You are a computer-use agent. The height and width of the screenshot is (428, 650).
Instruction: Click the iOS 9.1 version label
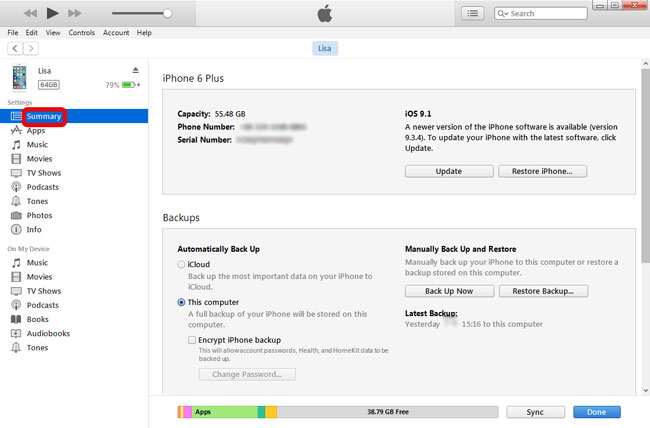pos(418,114)
